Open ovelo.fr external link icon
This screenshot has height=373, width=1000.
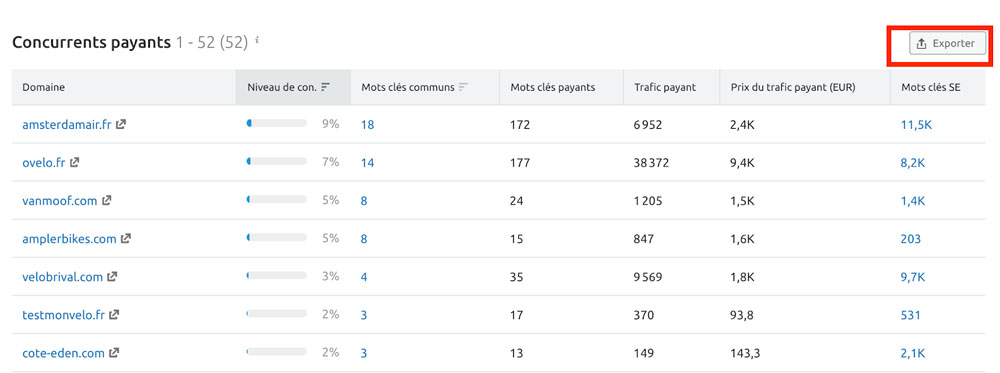pyautogui.click(x=75, y=163)
